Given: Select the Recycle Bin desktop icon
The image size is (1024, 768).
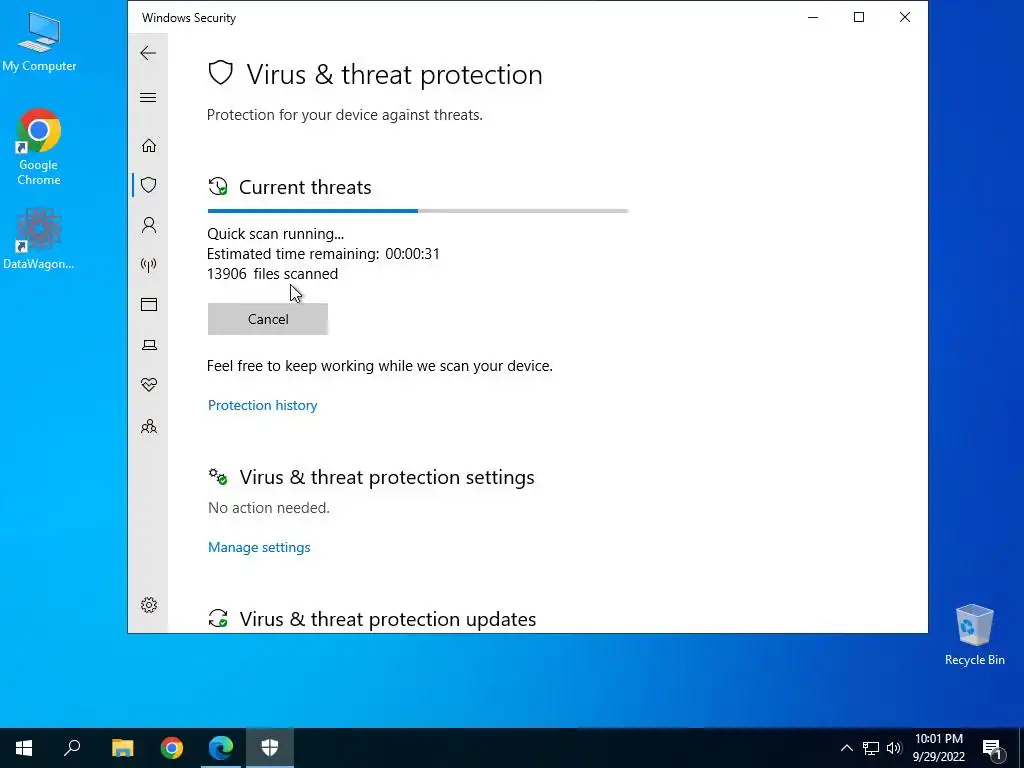Looking at the screenshot, I should 974,635.
